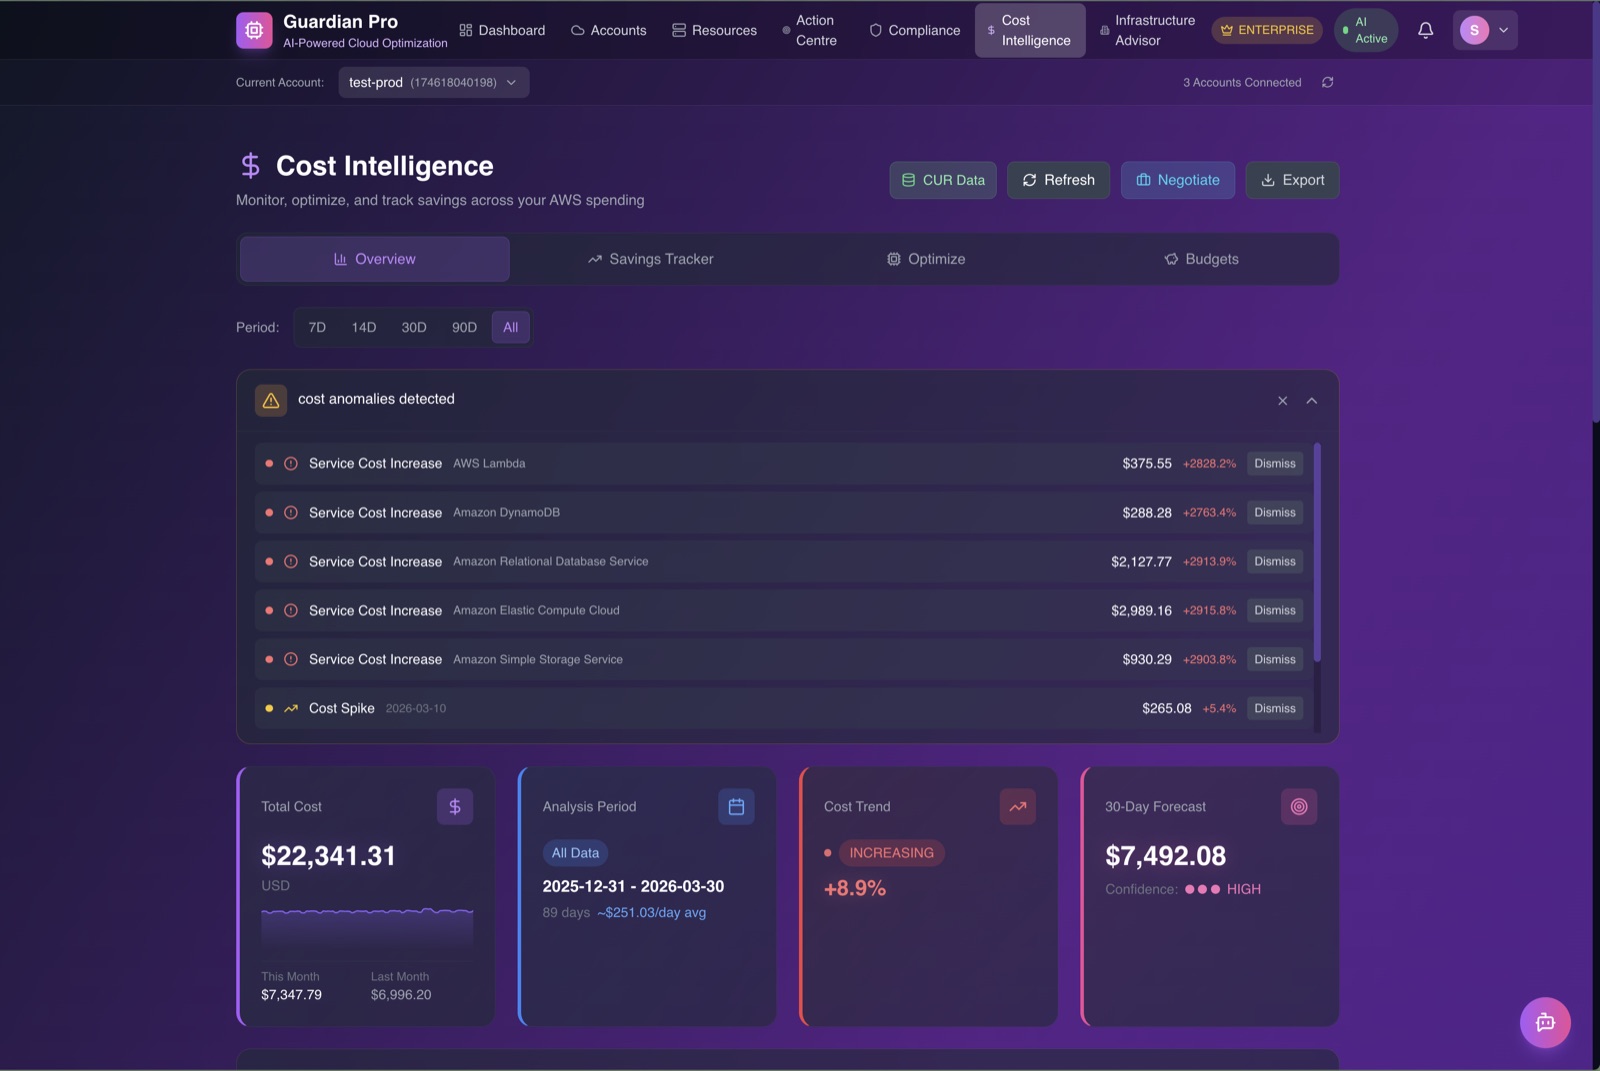This screenshot has height=1071, width=1600.
Task: Click the dollar sign icon on Total Cost card
Action: pyautogui.click(x=455, y=806)
